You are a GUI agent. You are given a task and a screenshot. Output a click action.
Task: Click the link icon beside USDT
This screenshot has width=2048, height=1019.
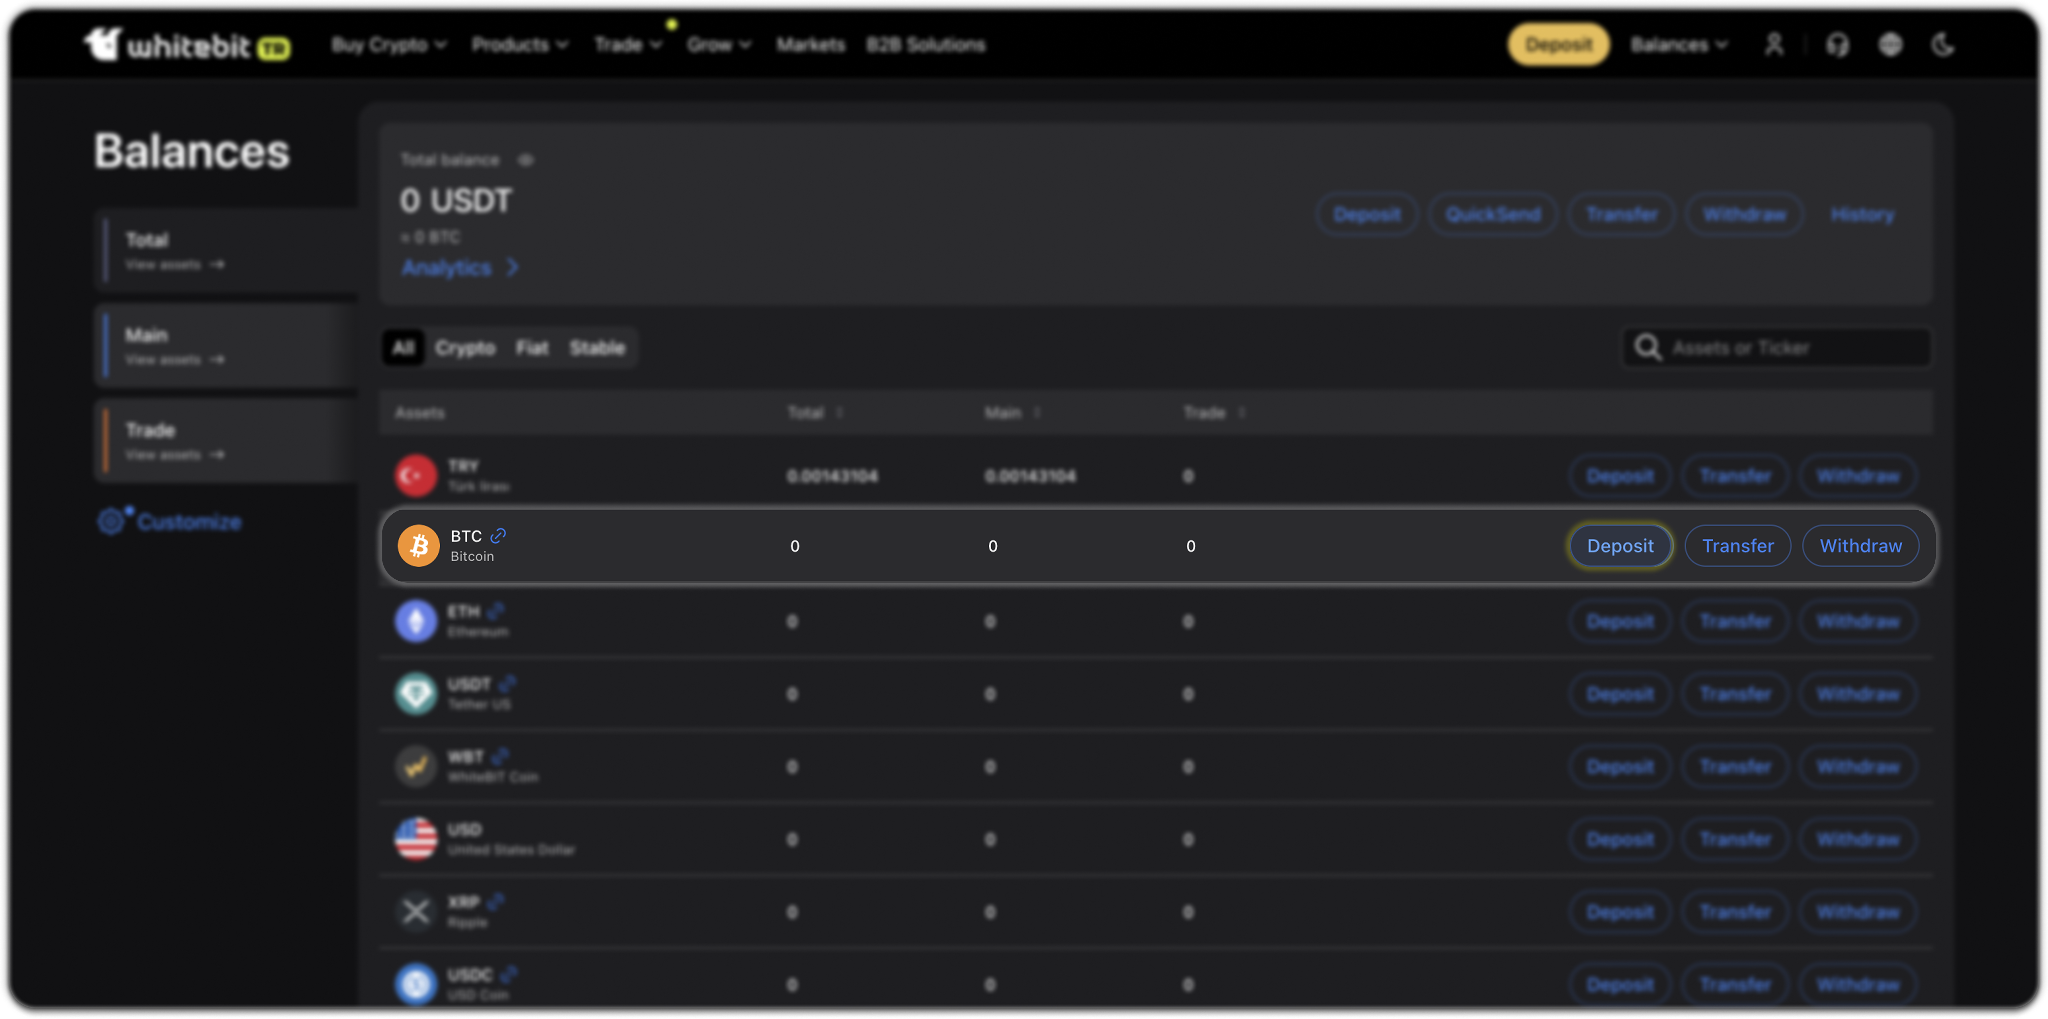507,684
